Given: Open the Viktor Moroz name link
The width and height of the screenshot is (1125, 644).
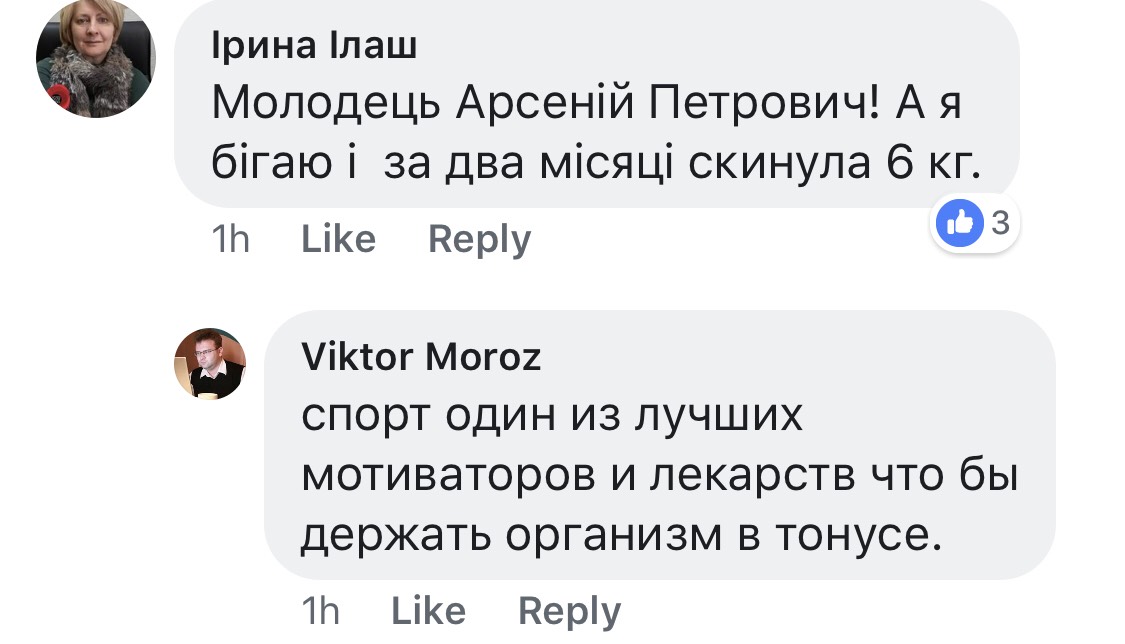Looking at the screenshot, I should (x=421, y=357).
